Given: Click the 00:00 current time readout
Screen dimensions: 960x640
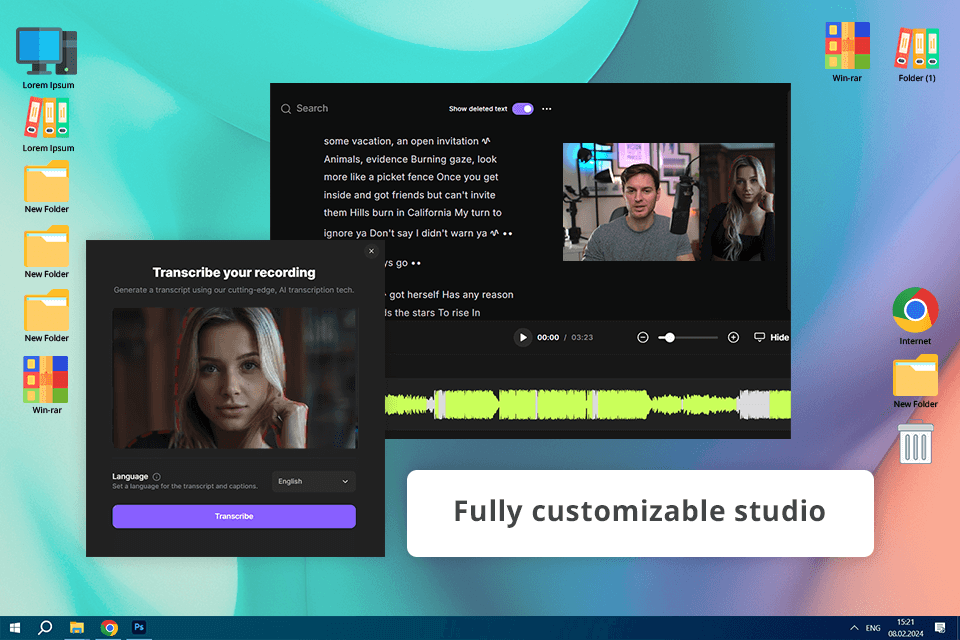Looking at the screenshot, I should [x=548, y=337].
